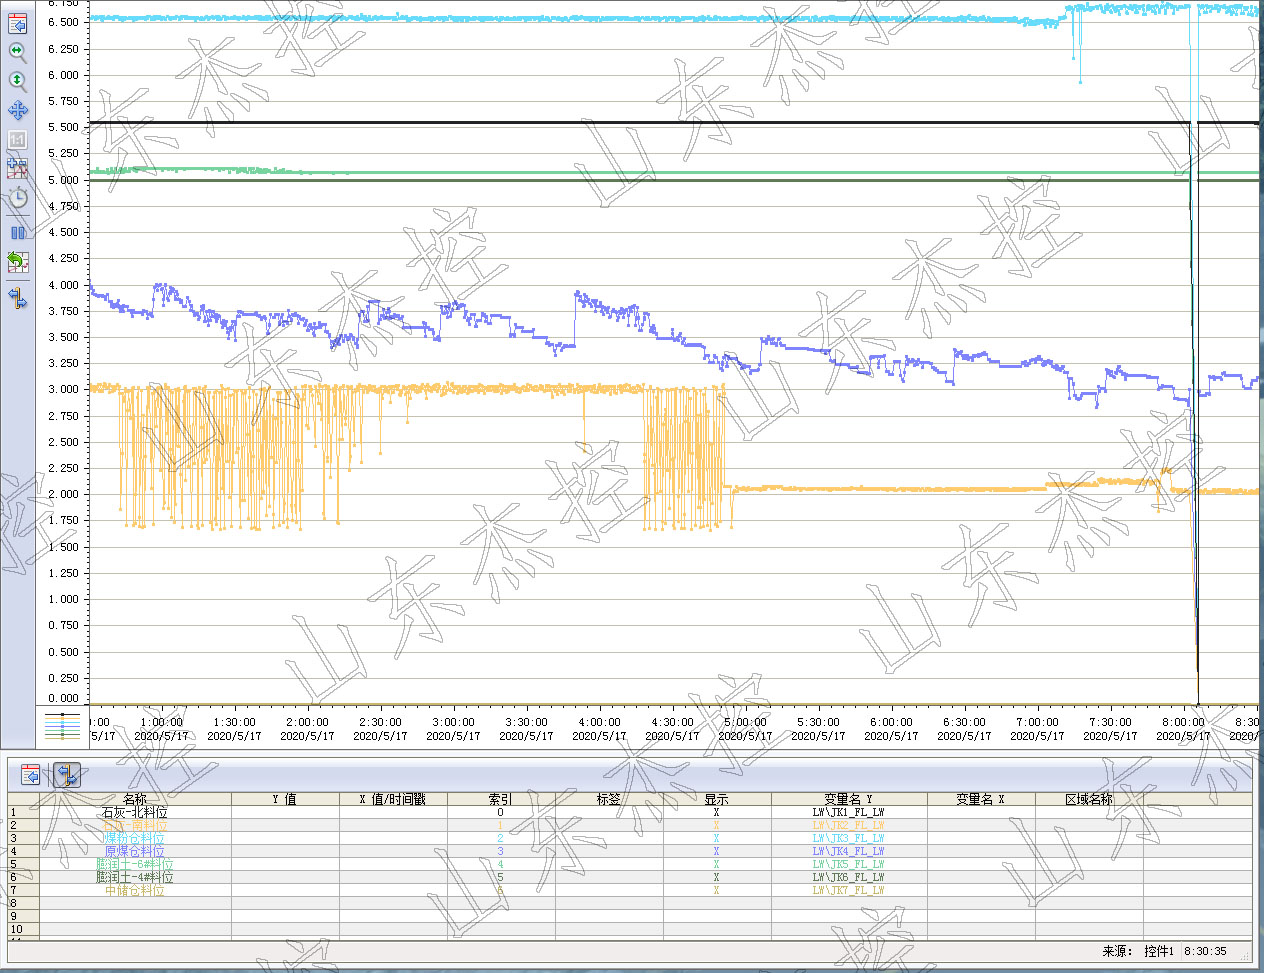
Task: Click Y-axis value 3.000
Action: [63, 389]
